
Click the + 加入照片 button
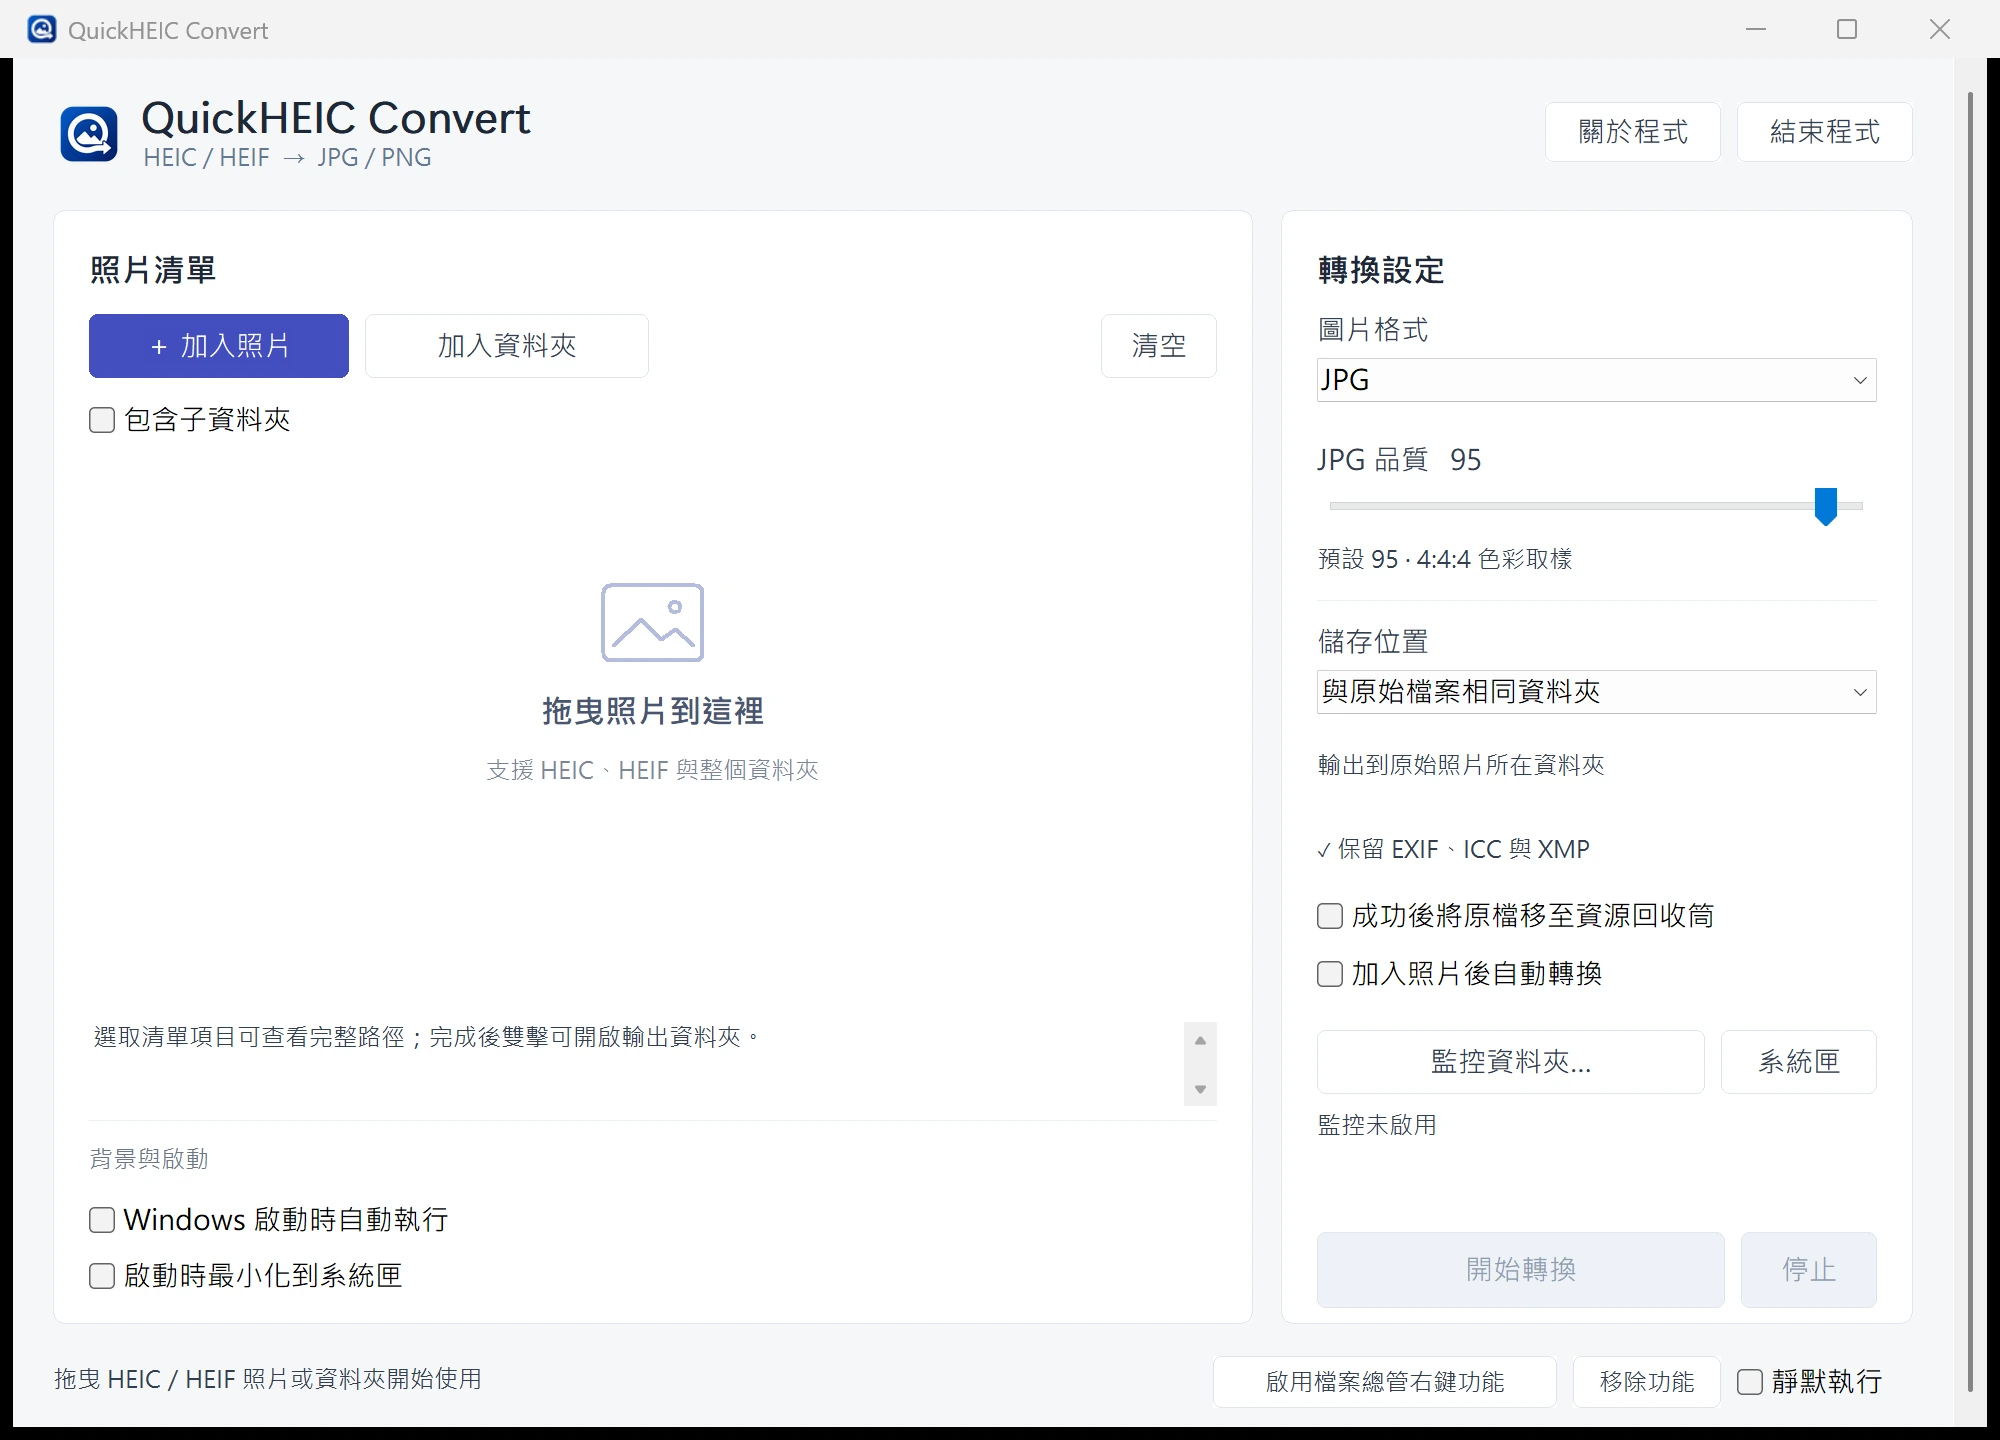pyautogui.click(x=219, y=346)
